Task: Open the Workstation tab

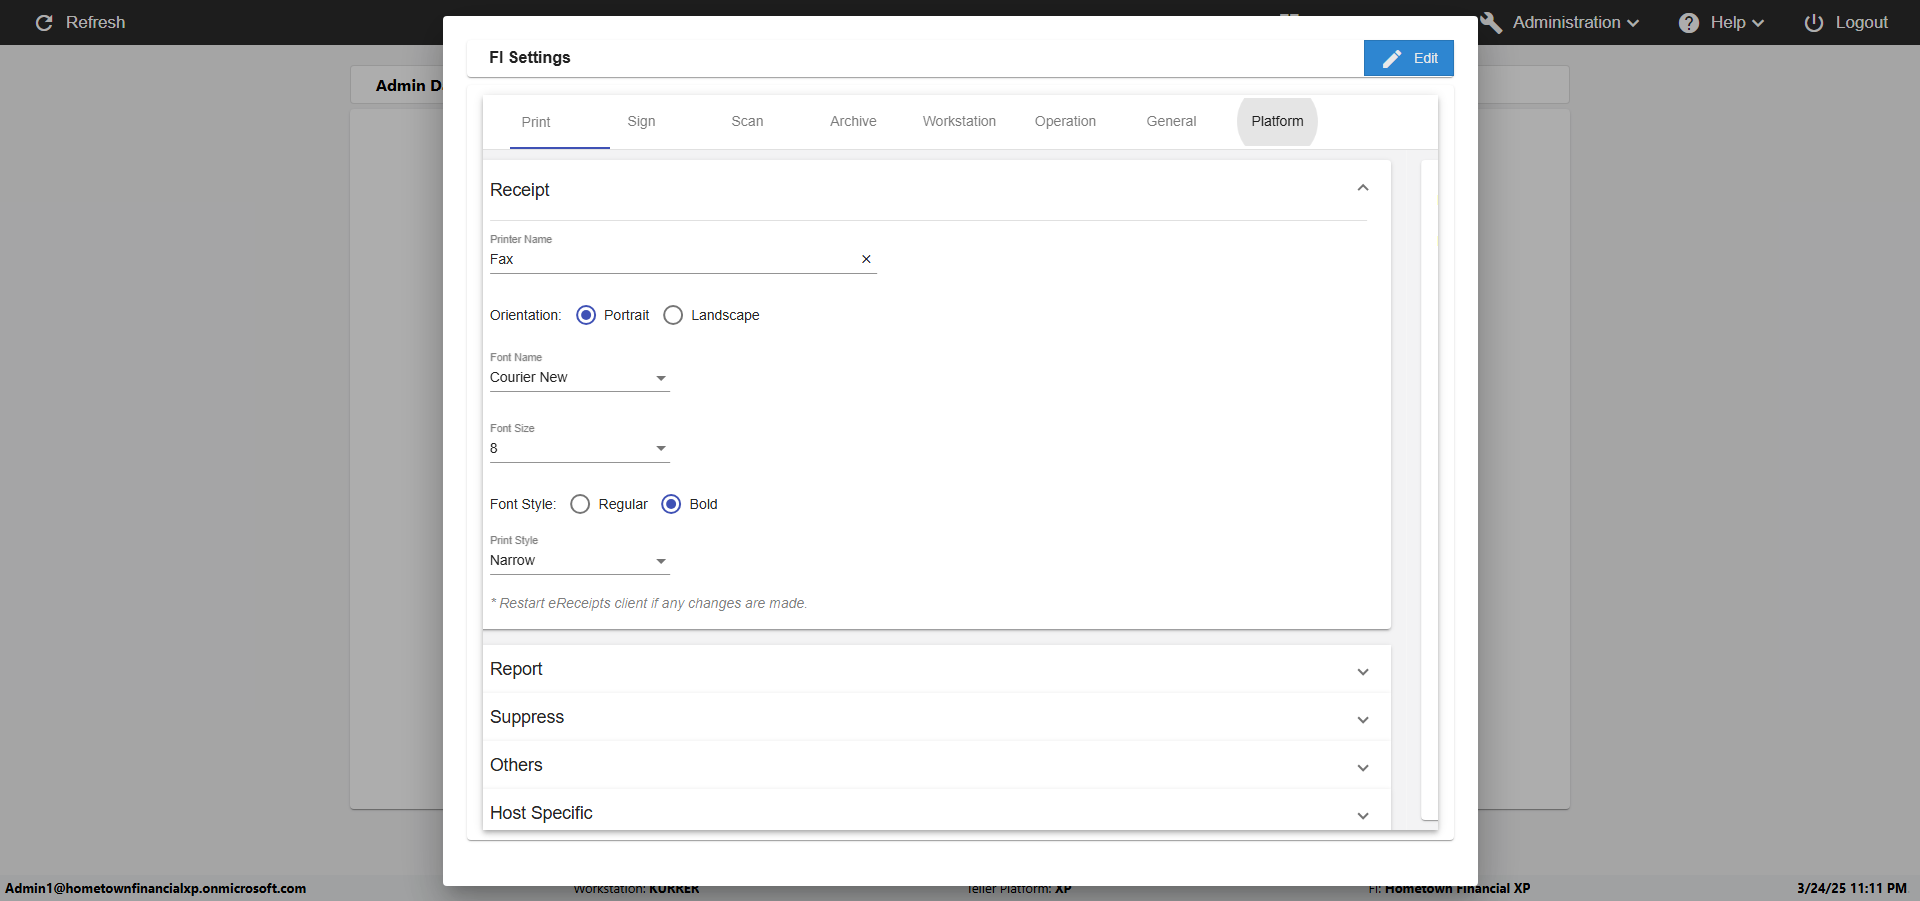Action: click(x=959, y=121)
